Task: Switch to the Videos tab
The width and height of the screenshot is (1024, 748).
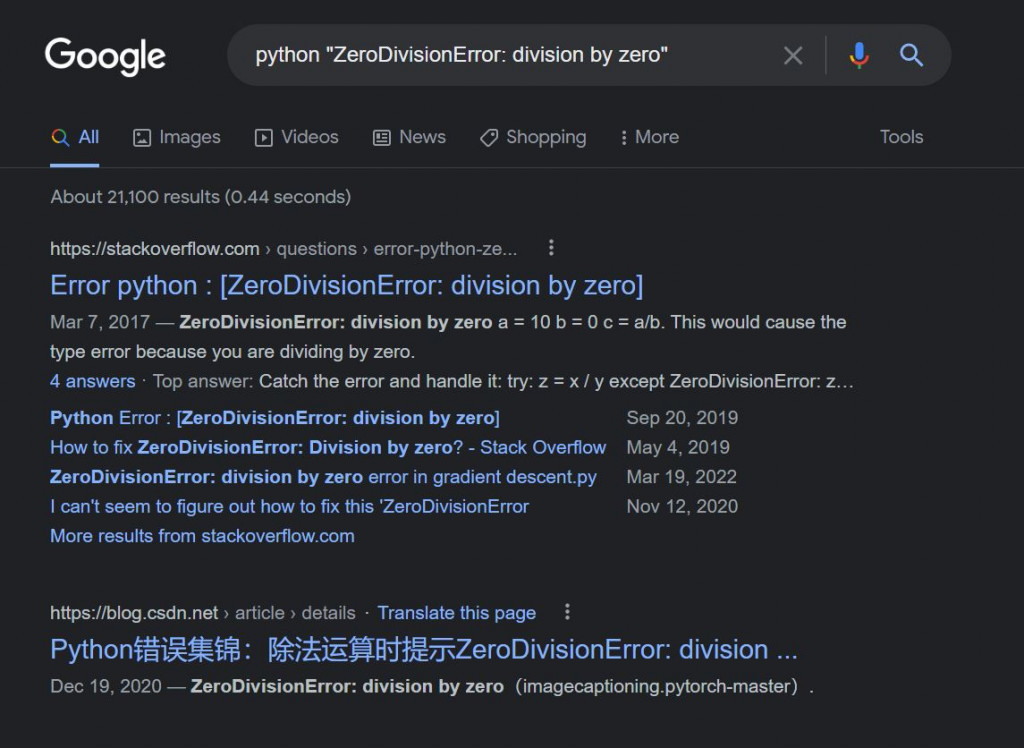Action: (x=296, y=137)
